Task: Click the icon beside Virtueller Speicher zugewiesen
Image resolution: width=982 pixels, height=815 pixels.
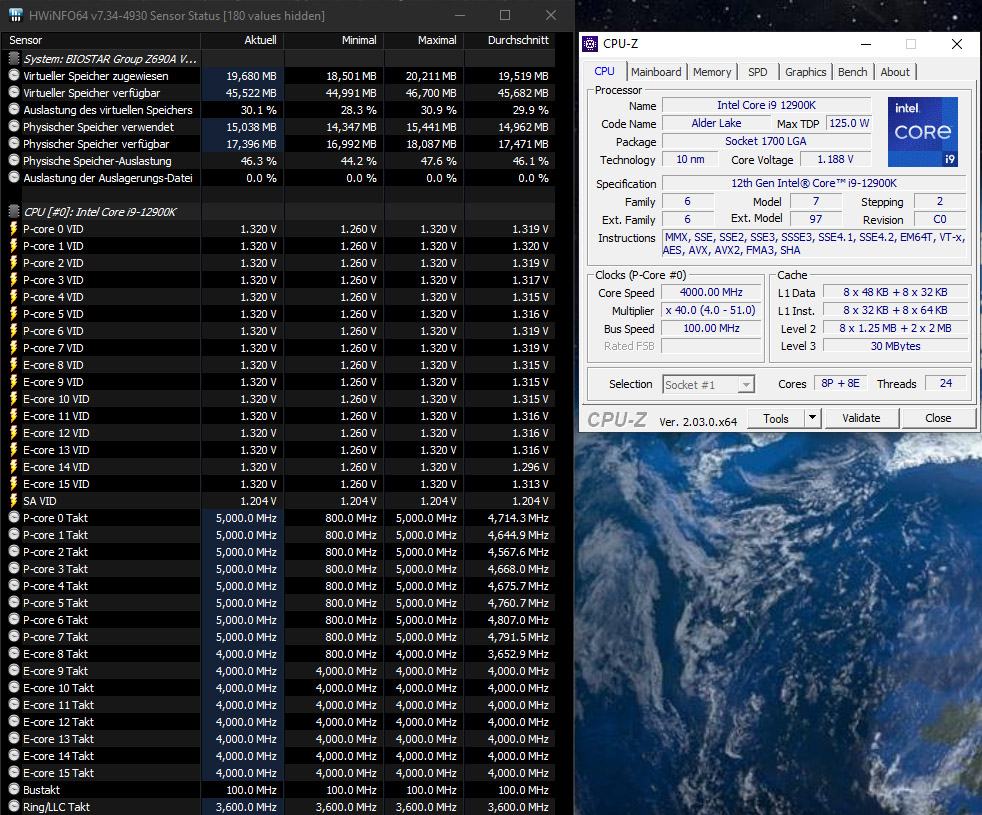Action: [14, 75]
